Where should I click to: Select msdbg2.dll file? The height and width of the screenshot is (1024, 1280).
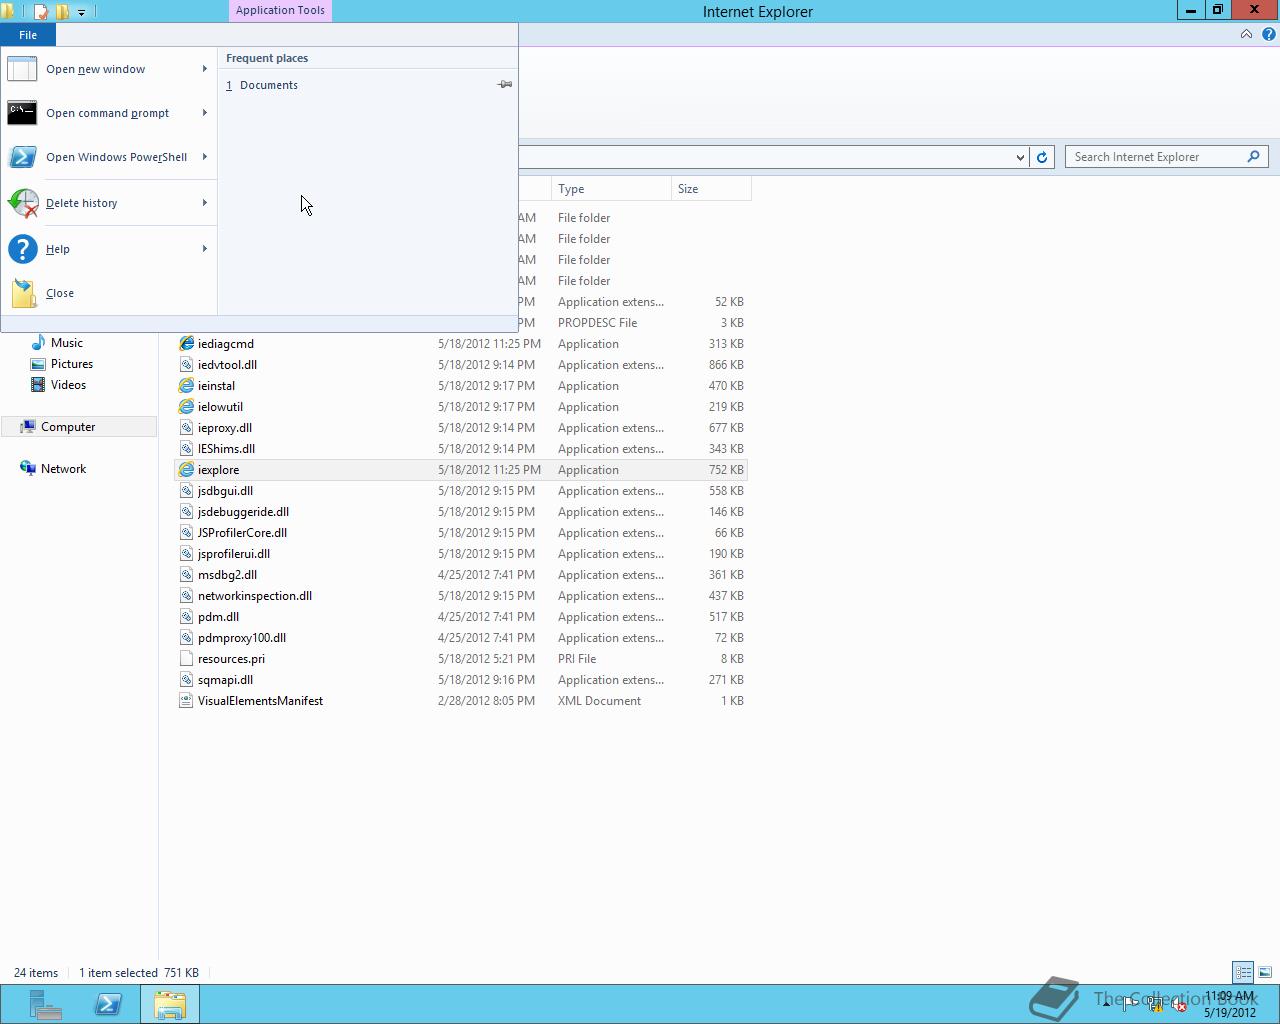point(227,575)
